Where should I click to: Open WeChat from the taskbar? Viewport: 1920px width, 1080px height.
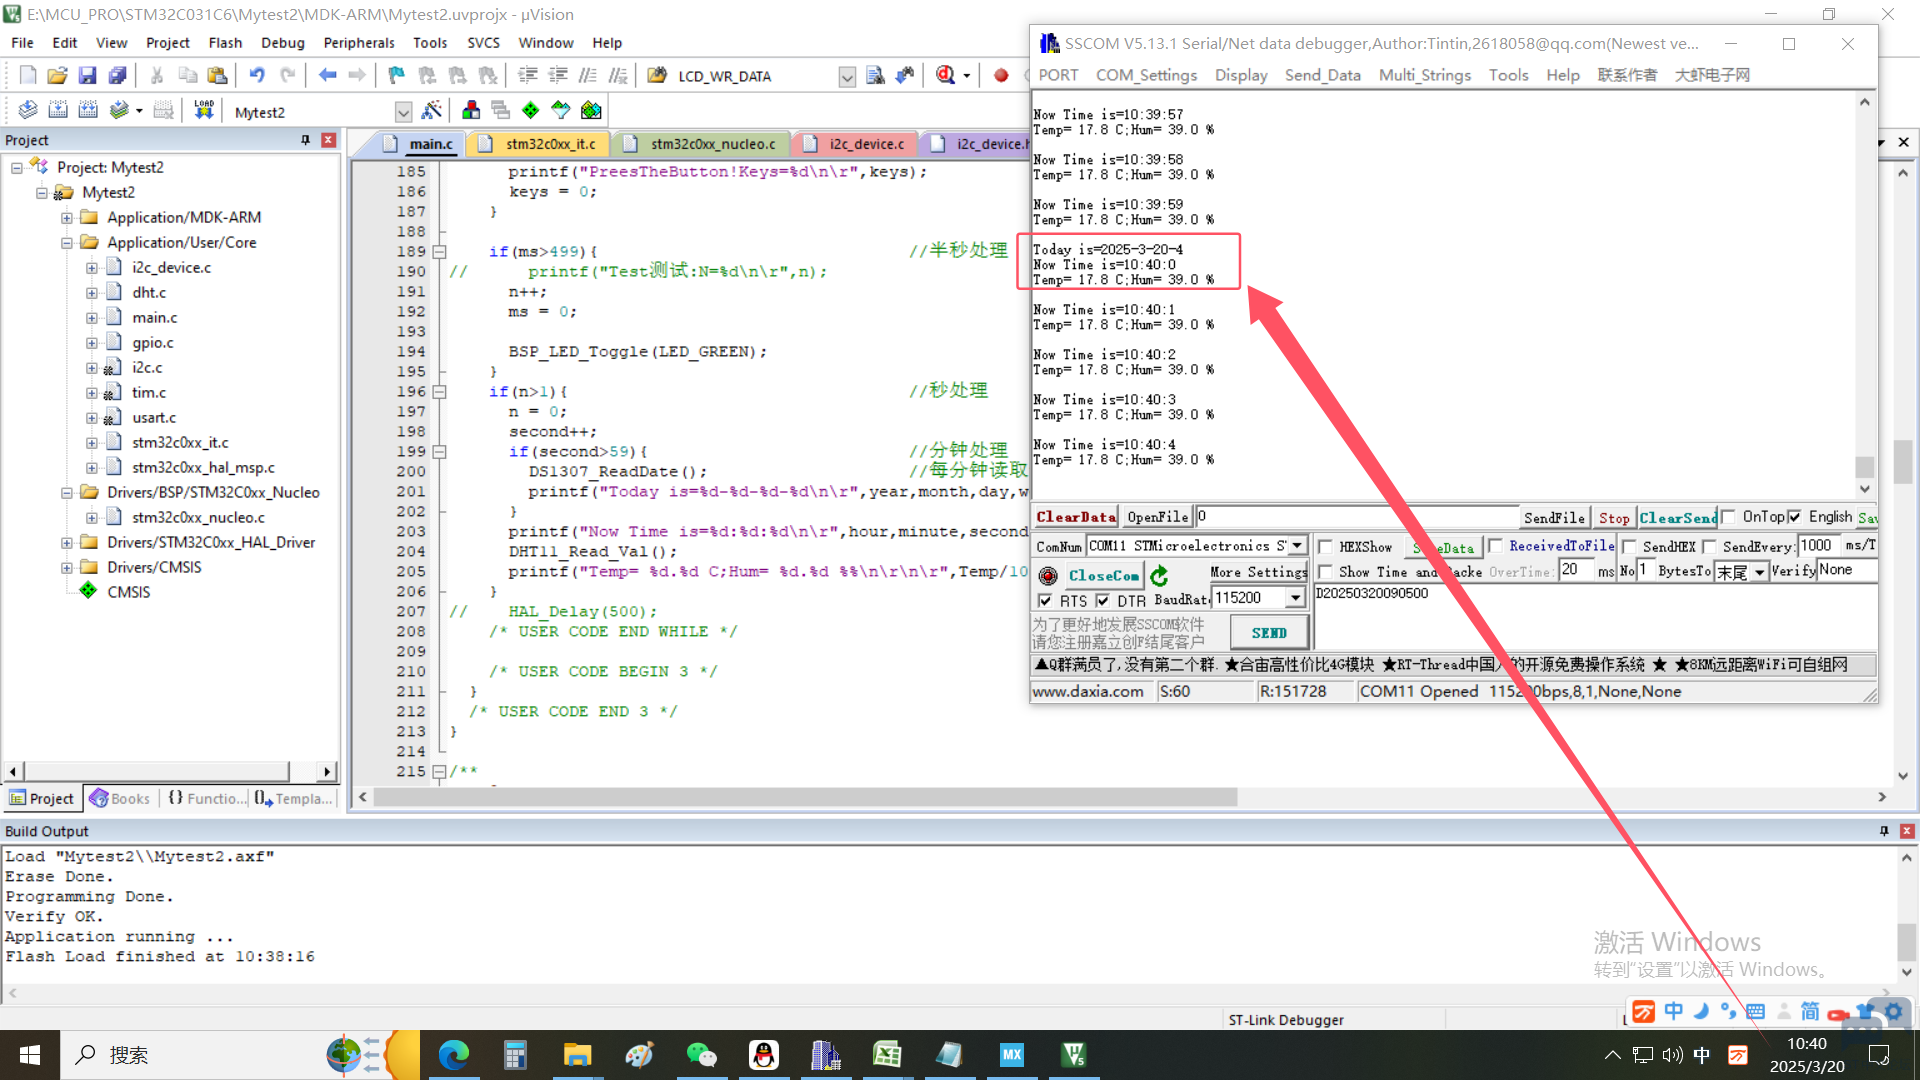[x=701, y=1055]
